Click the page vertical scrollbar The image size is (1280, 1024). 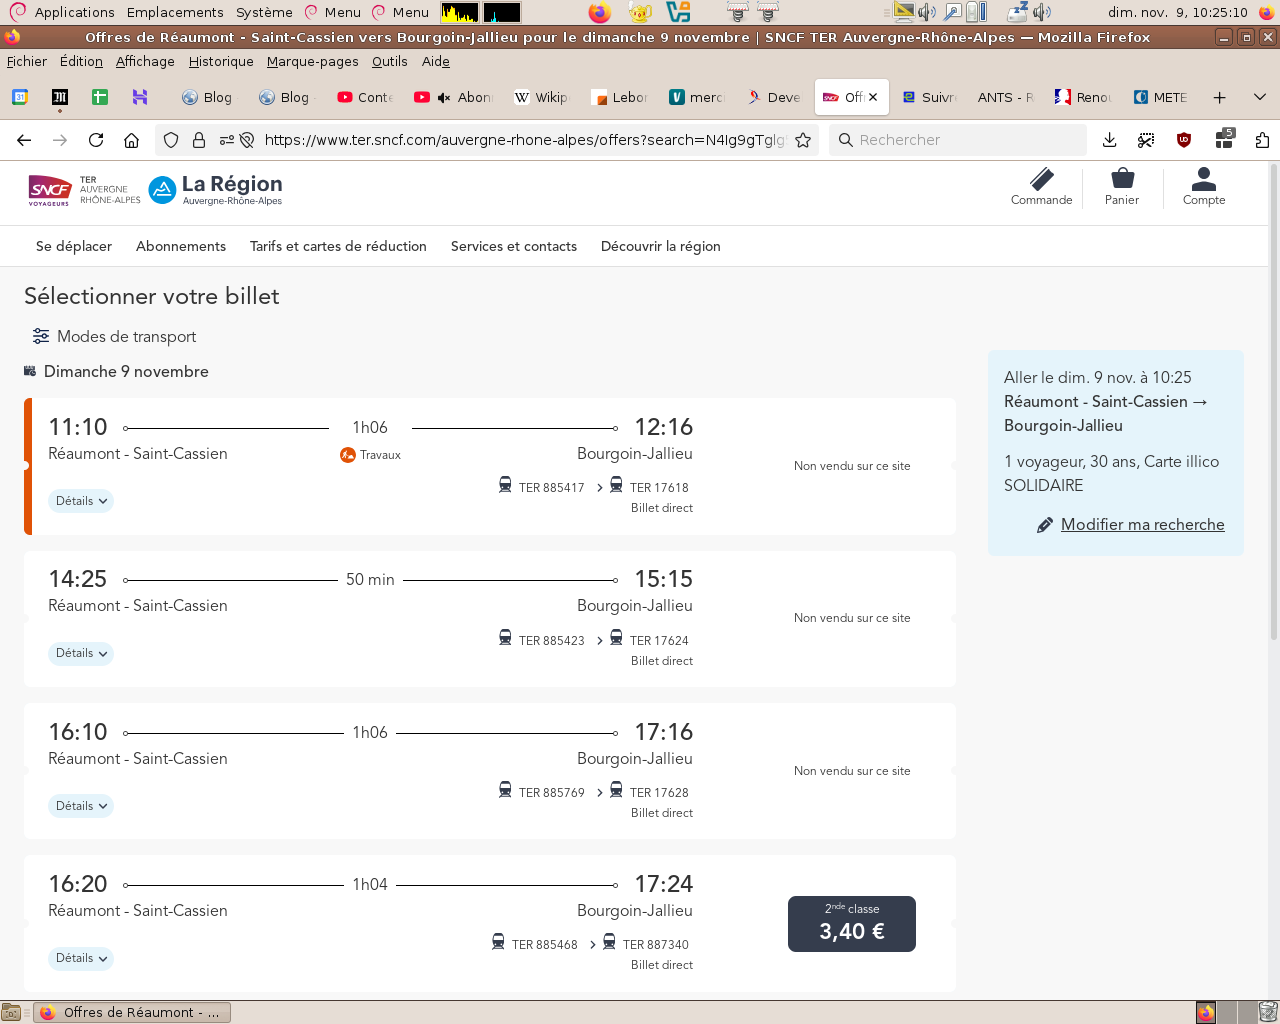point(1273,400)
